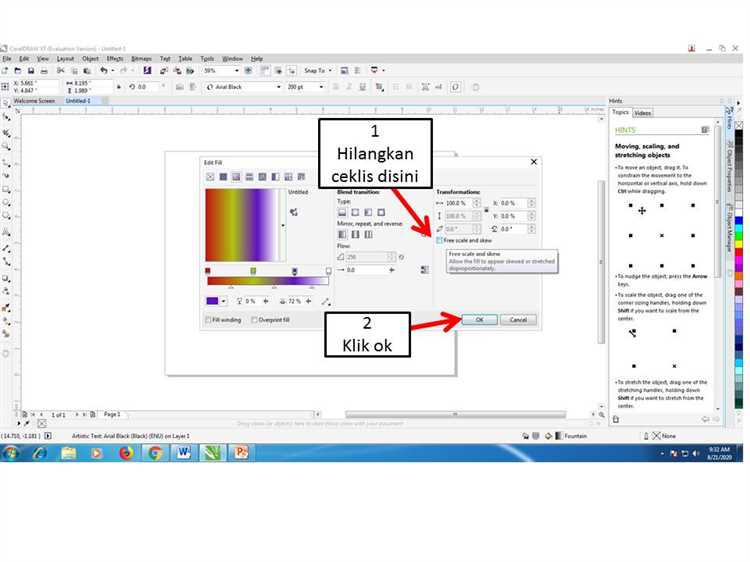Select the Ellipse tool in toolbox

[6, 203]
